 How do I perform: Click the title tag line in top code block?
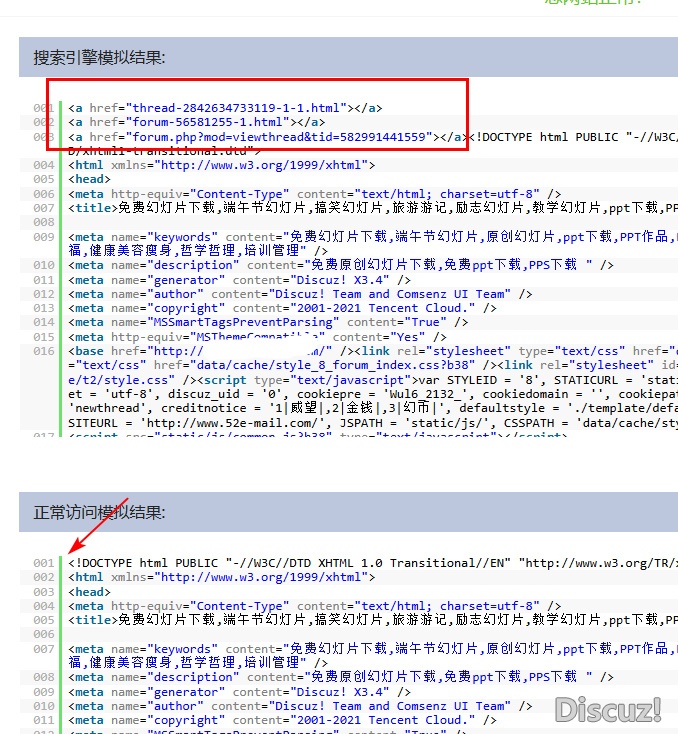click(370, 208)
